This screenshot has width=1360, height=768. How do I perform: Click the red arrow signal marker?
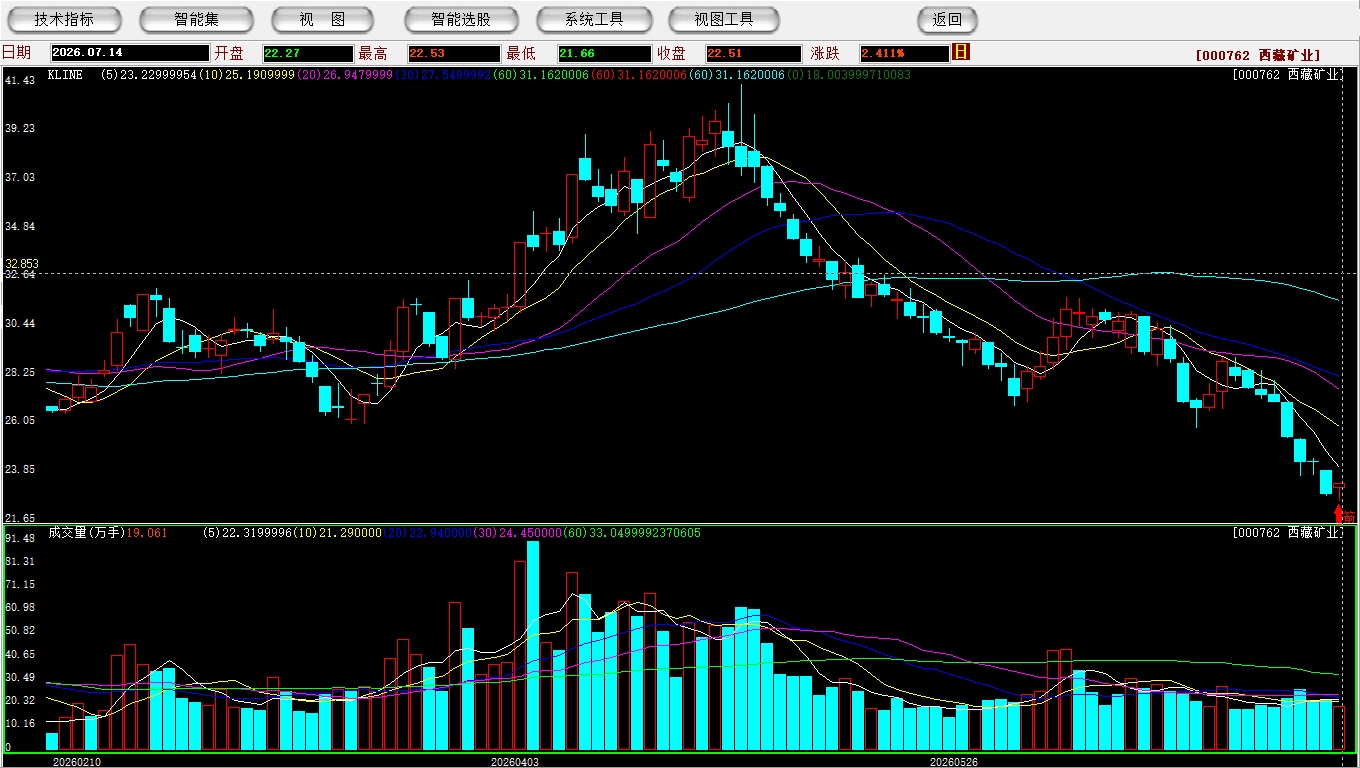[x=1339, y=514]
